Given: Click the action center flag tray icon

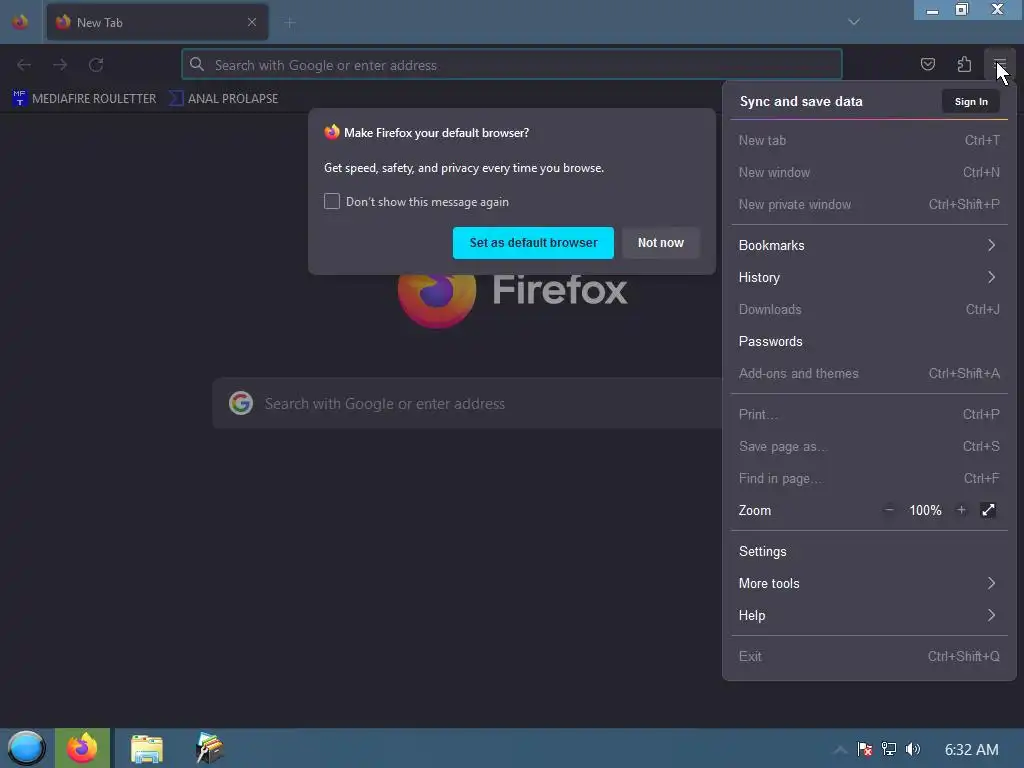Looking at the screenshot, I should pyautogui.click(x=864, y=749).
